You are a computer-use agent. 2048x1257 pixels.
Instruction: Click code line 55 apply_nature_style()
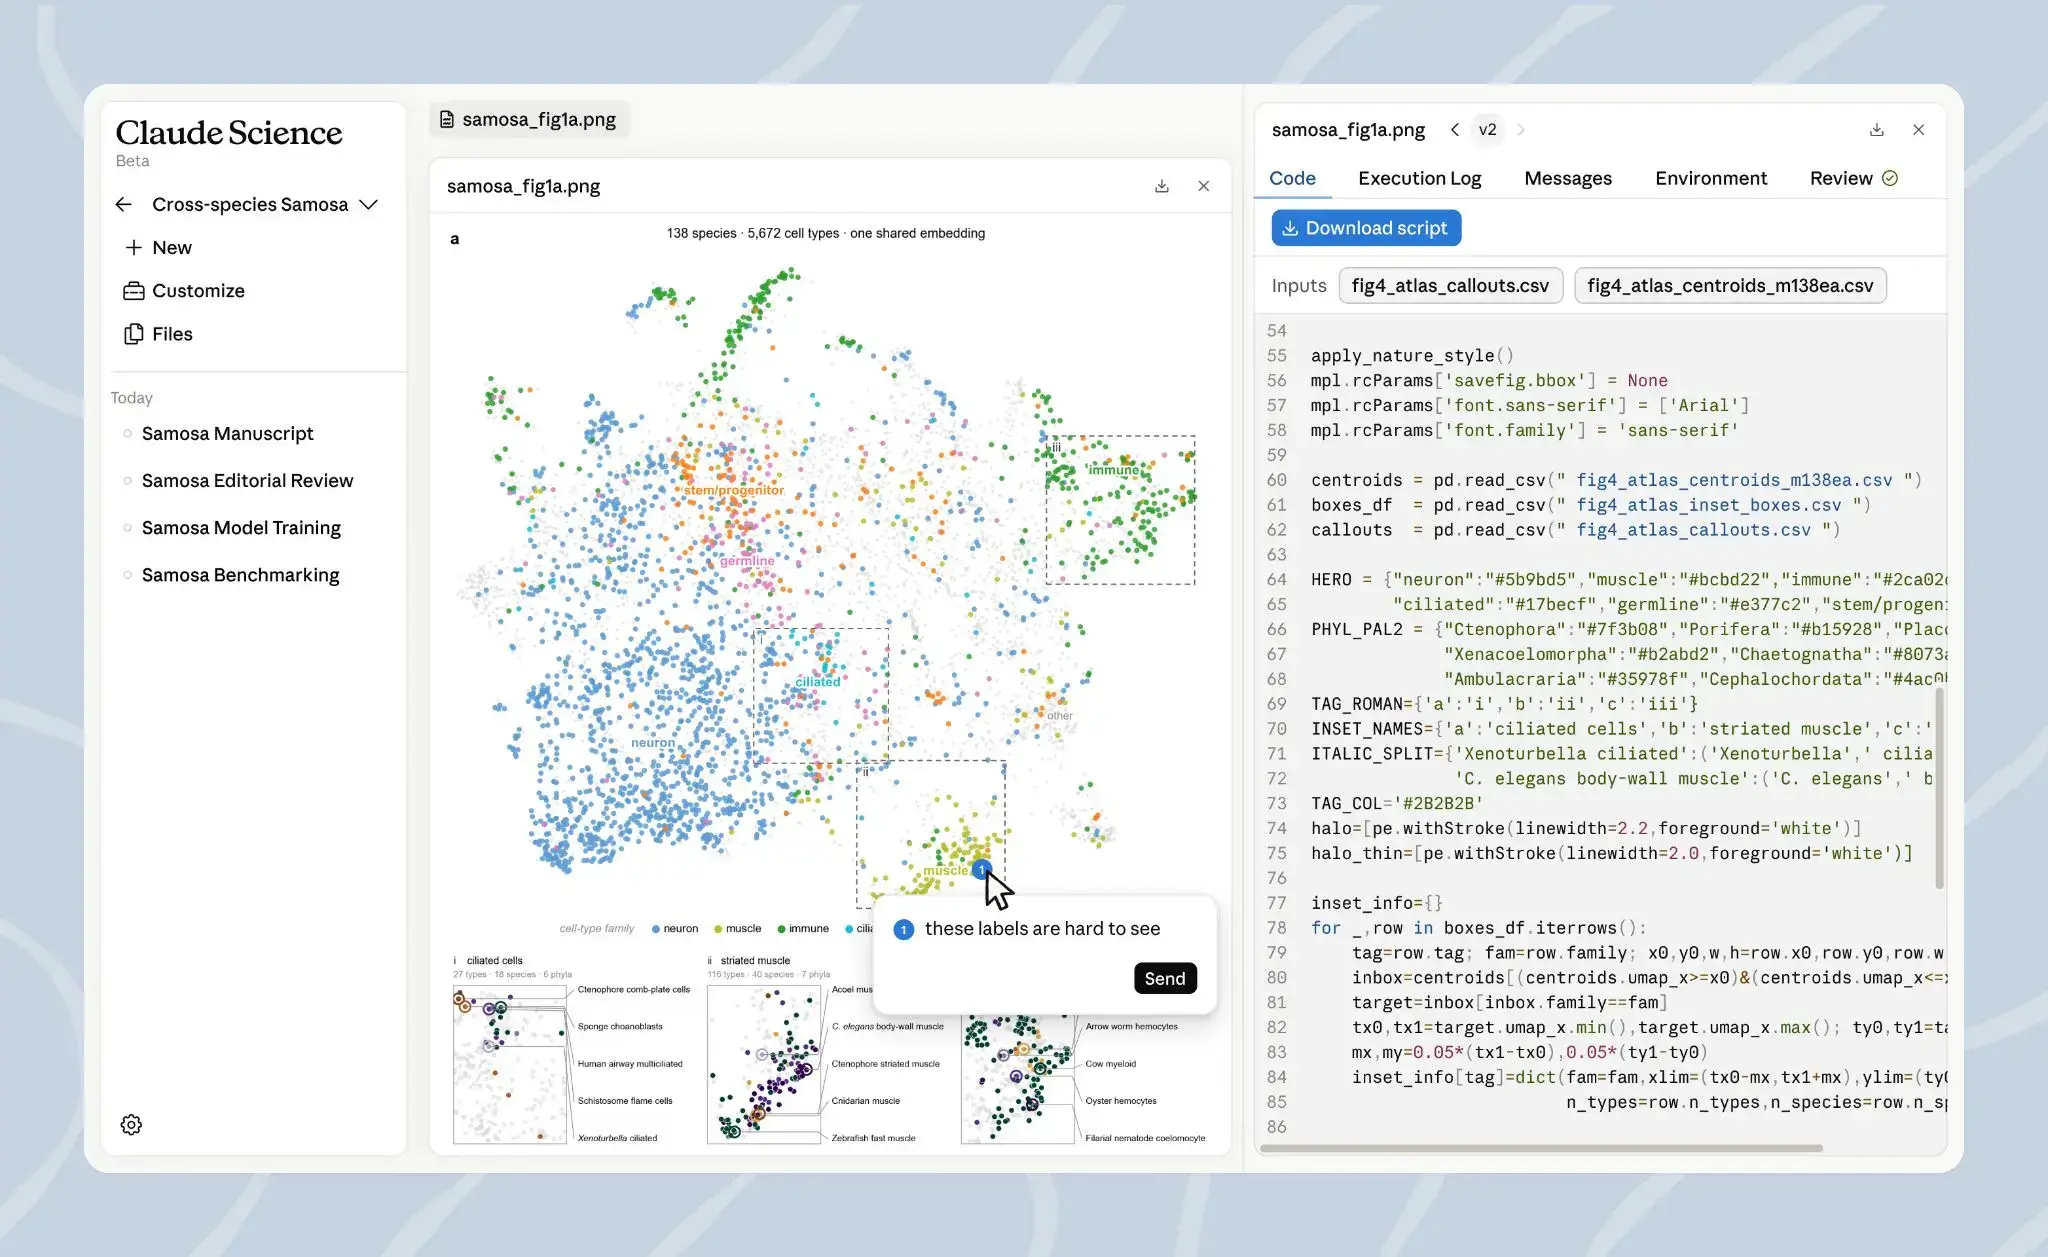point(1412,355)
